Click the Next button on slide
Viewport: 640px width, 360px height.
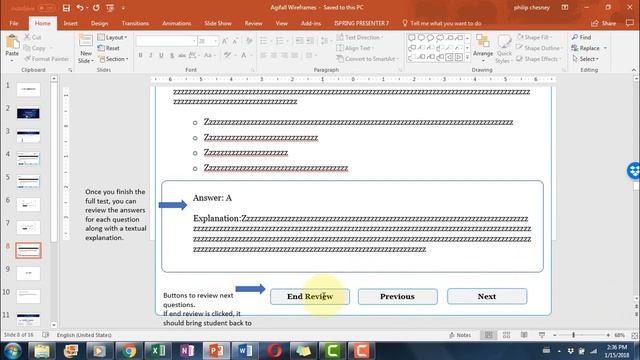pyautogui.click(x=487, y=296)
